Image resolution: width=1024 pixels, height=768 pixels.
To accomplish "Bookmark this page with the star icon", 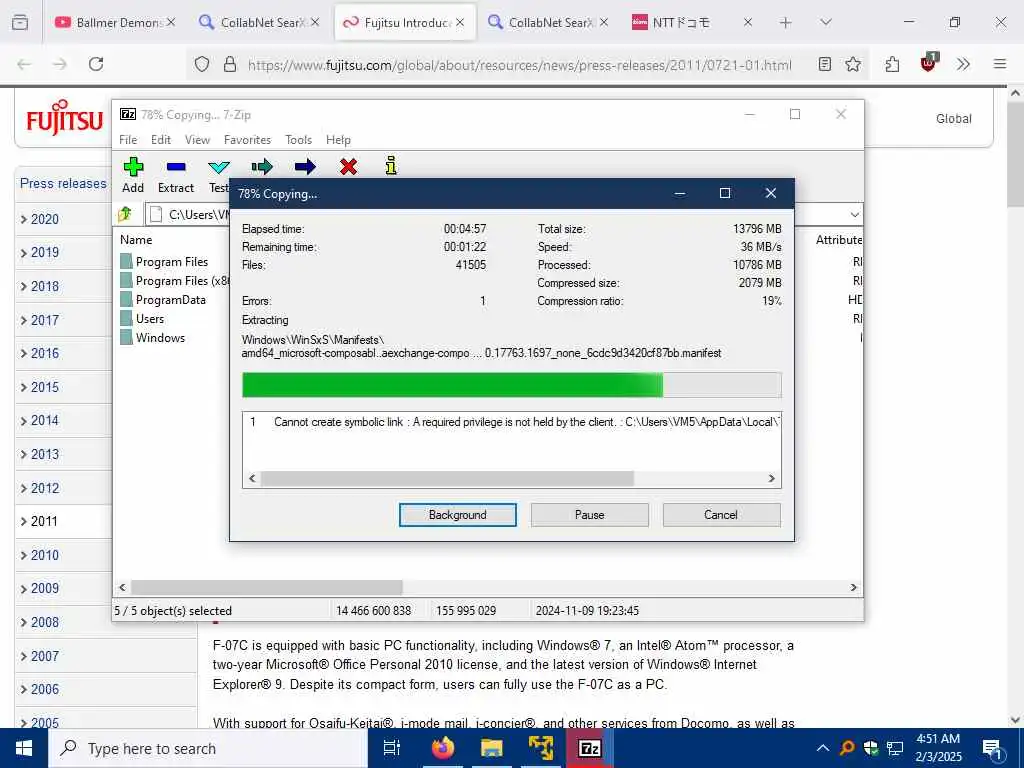I will (853, 64).
